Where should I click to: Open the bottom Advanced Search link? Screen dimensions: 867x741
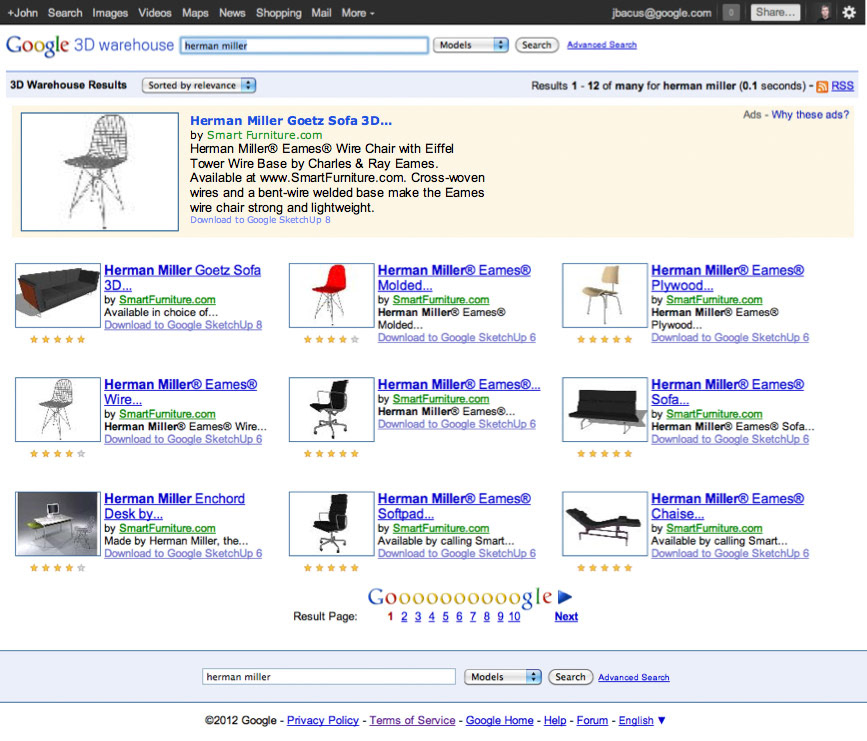[x=634, y=677]
